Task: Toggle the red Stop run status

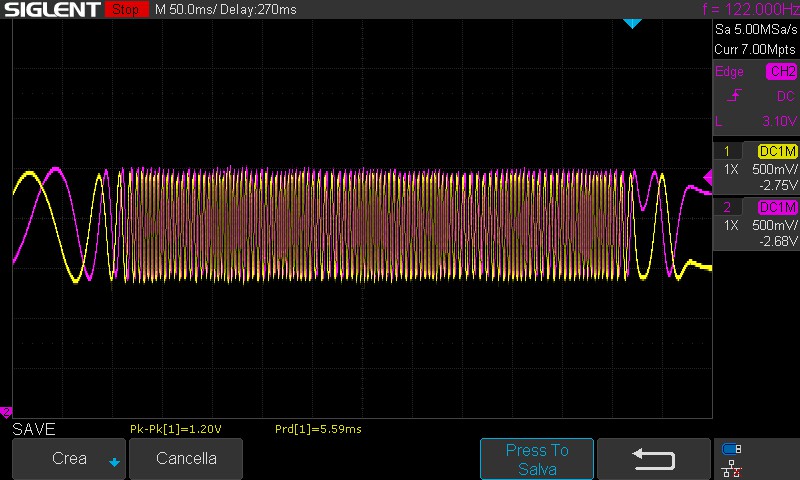Action: tap(125, 10)
